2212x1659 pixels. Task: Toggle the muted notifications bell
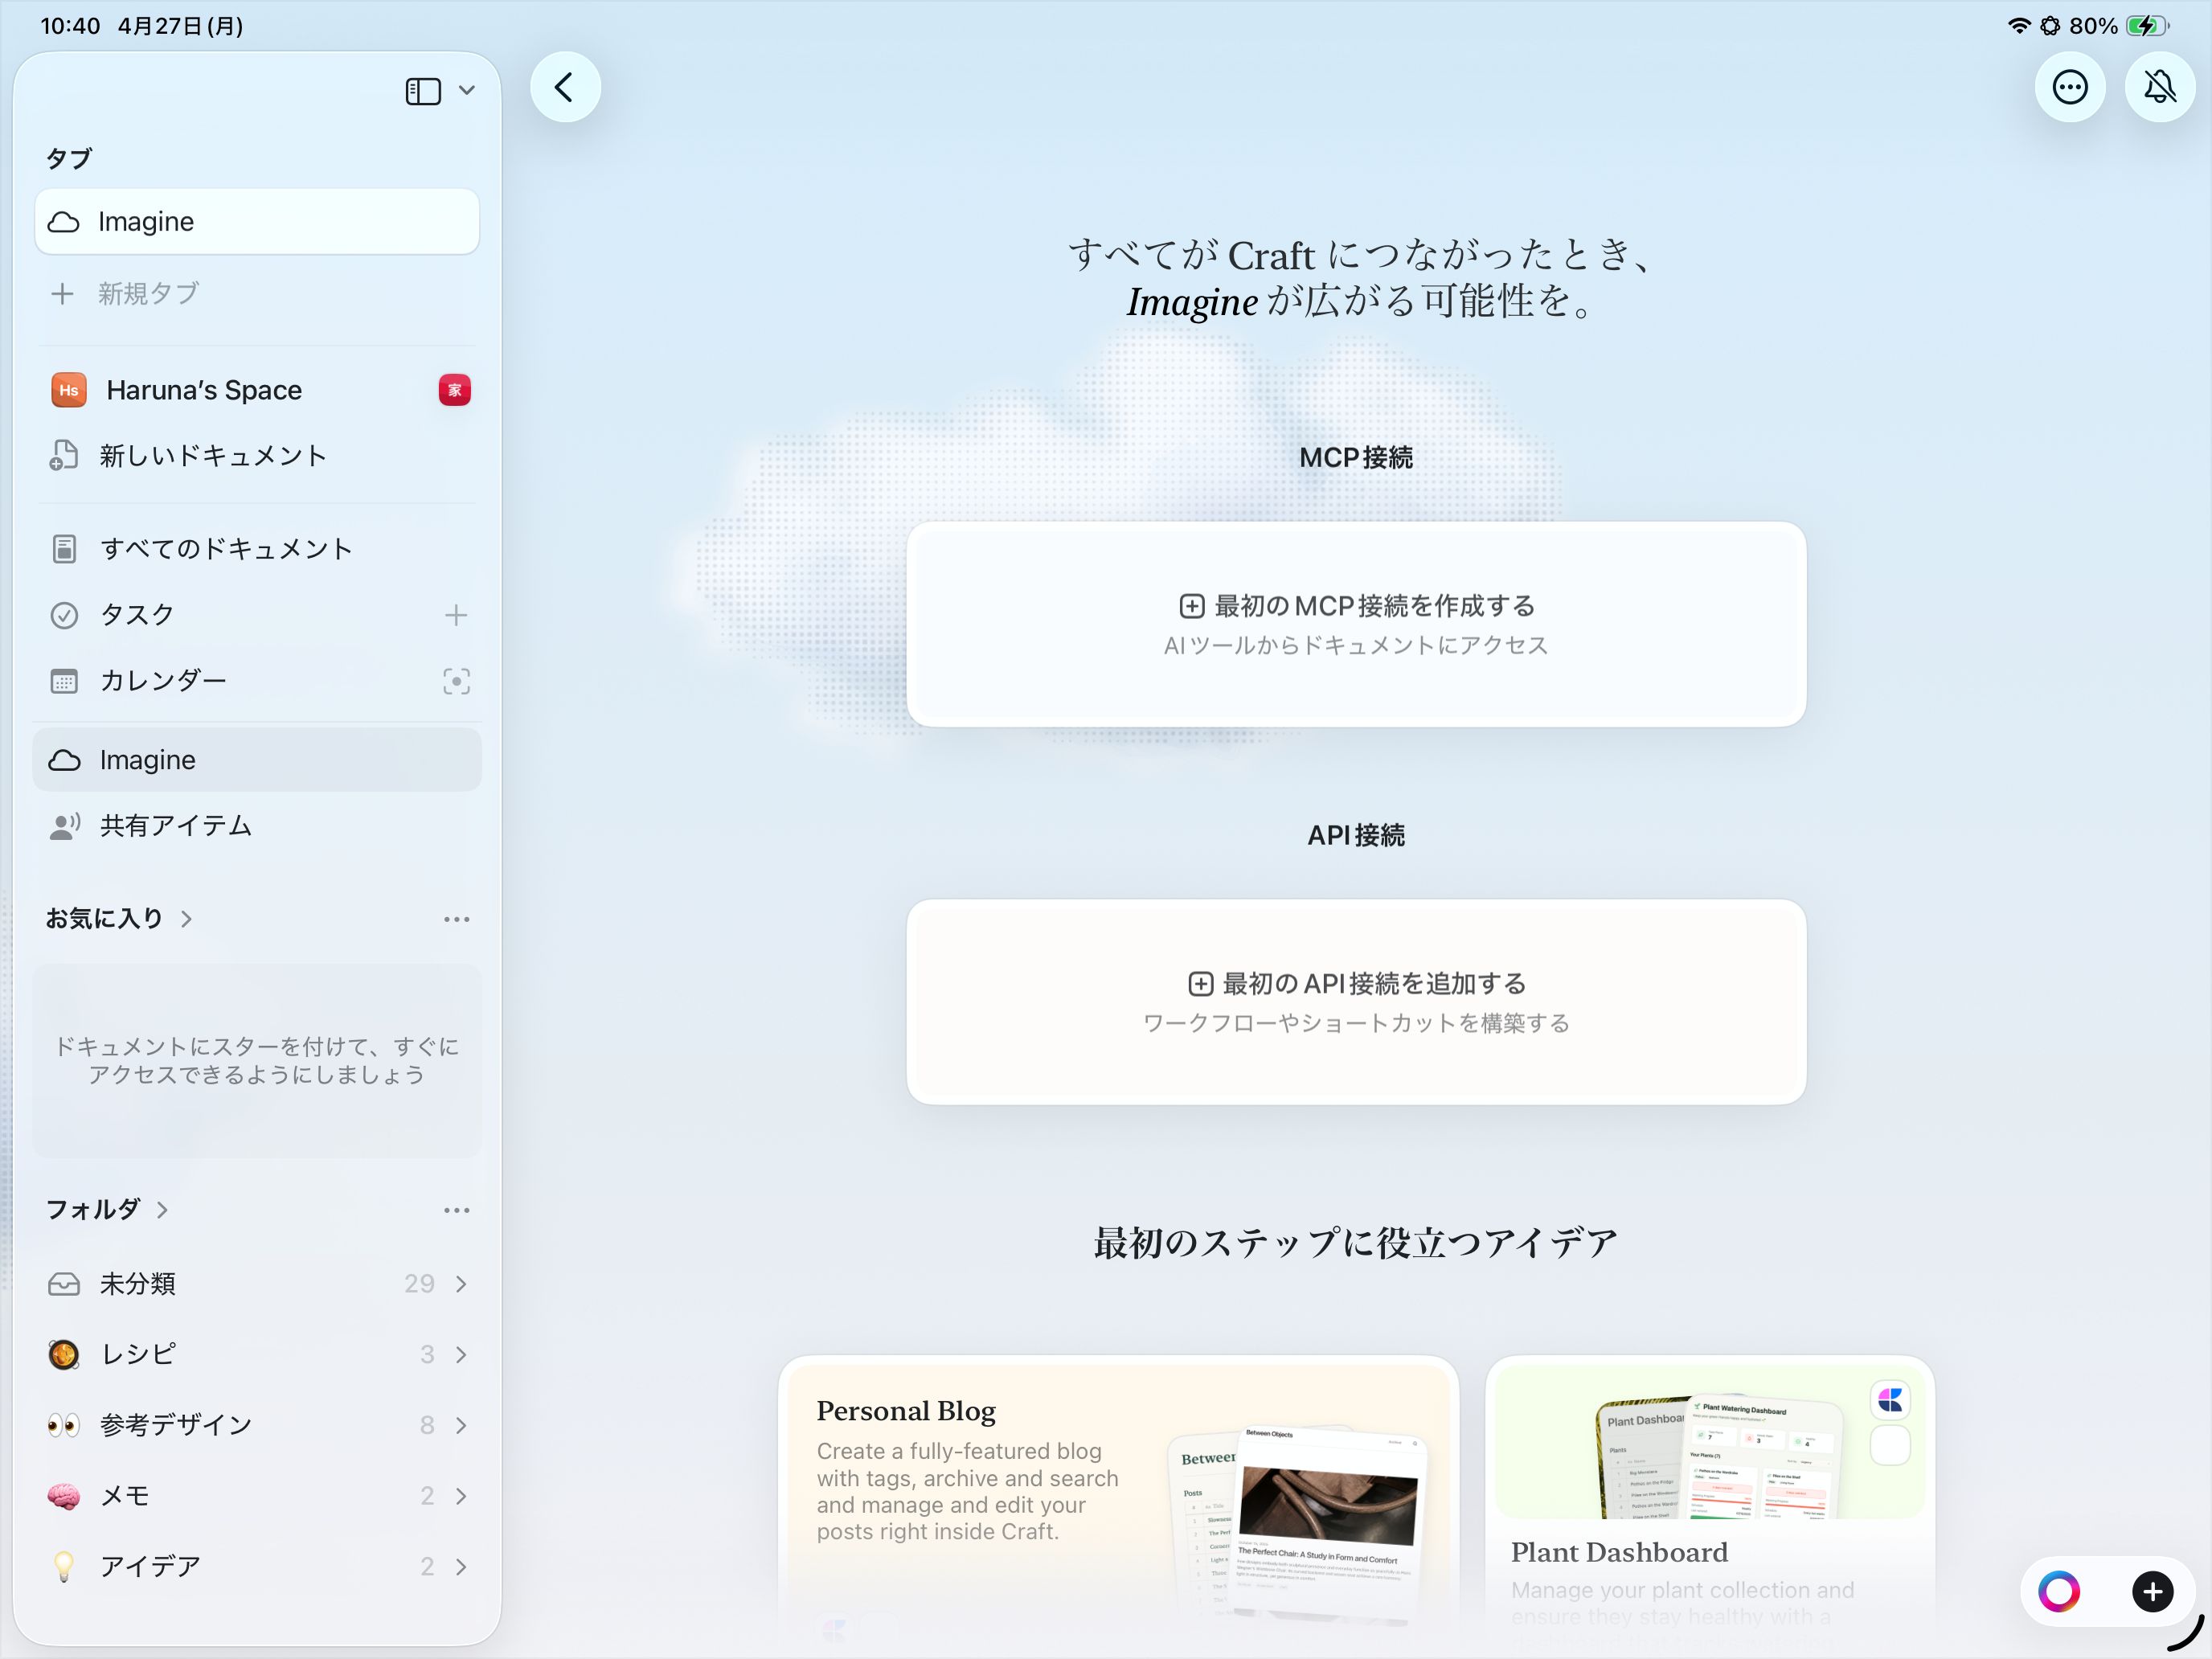(x=2159, y=88)
